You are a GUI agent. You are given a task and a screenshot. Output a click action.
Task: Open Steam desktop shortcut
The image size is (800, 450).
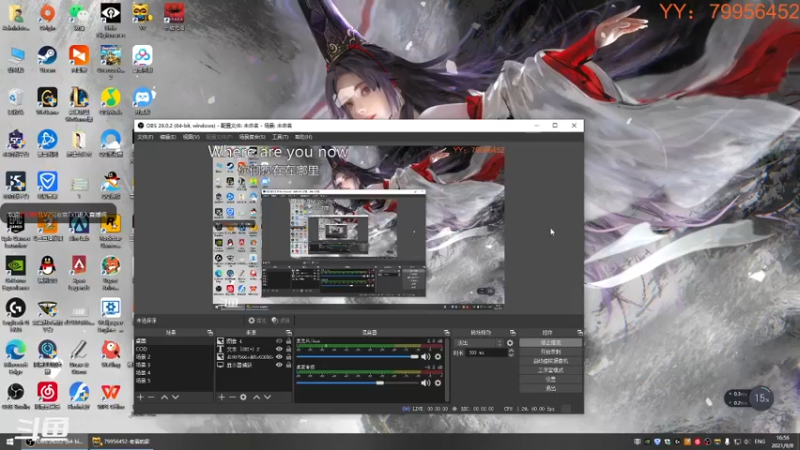pyautogui.click(x=47, y=59)
